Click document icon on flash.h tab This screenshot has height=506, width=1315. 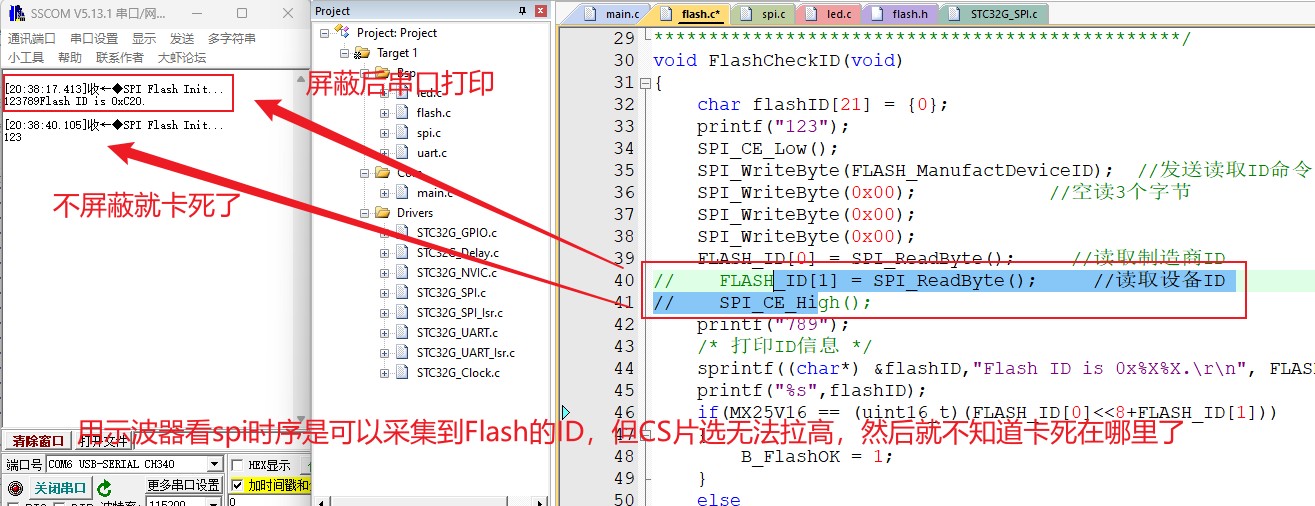pyautogui.click(x=878, y=14)
